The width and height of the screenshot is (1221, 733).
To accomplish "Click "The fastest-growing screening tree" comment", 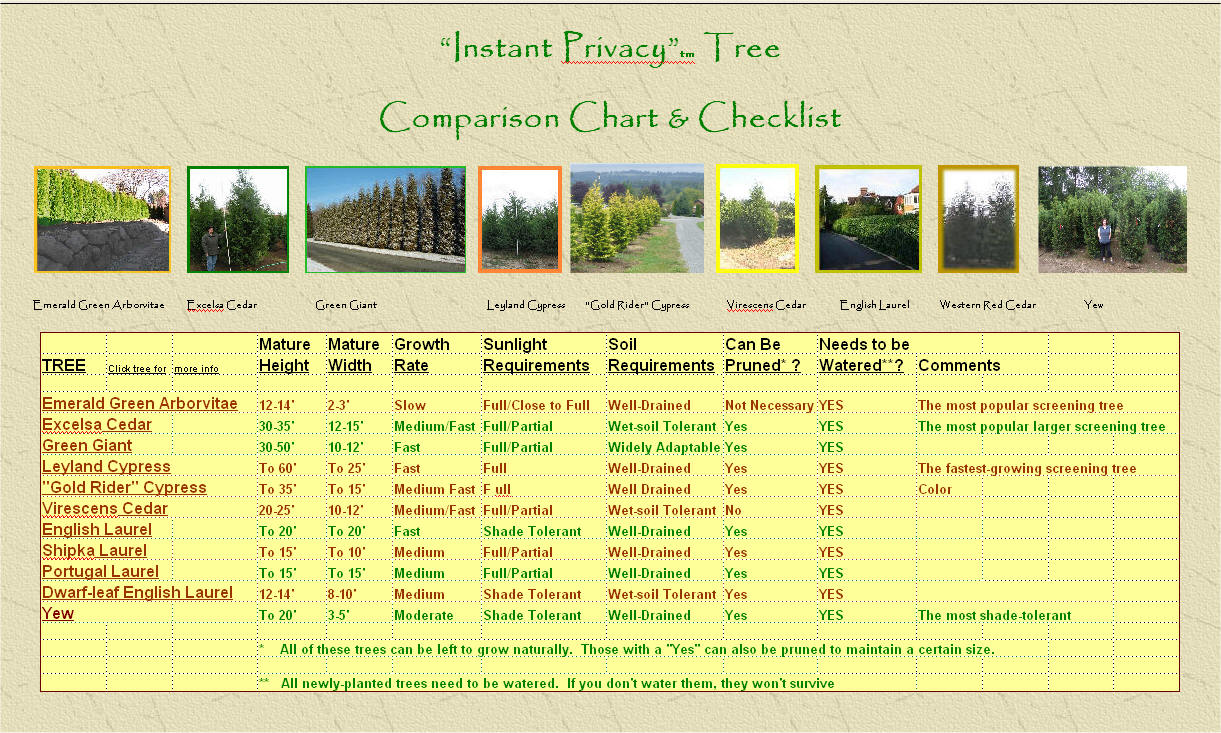I will (x=1027, y=469).
